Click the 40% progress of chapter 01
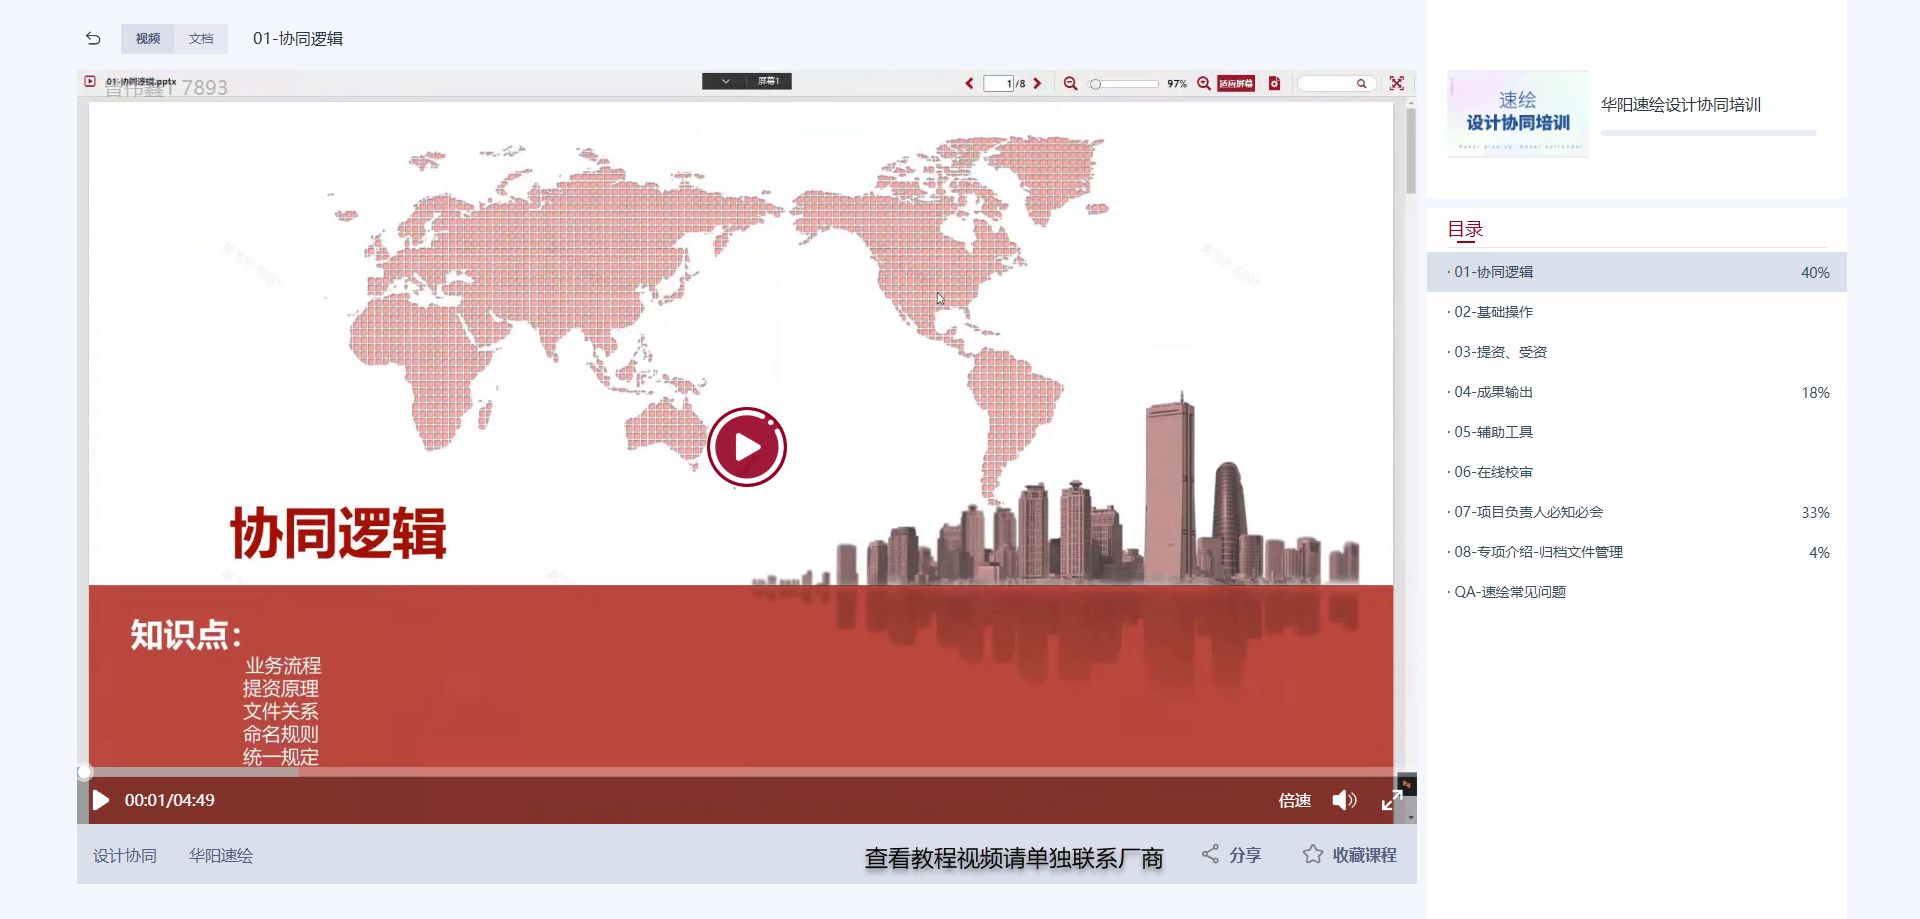Screen dimensions: 1920x919 pos(1815,272)
